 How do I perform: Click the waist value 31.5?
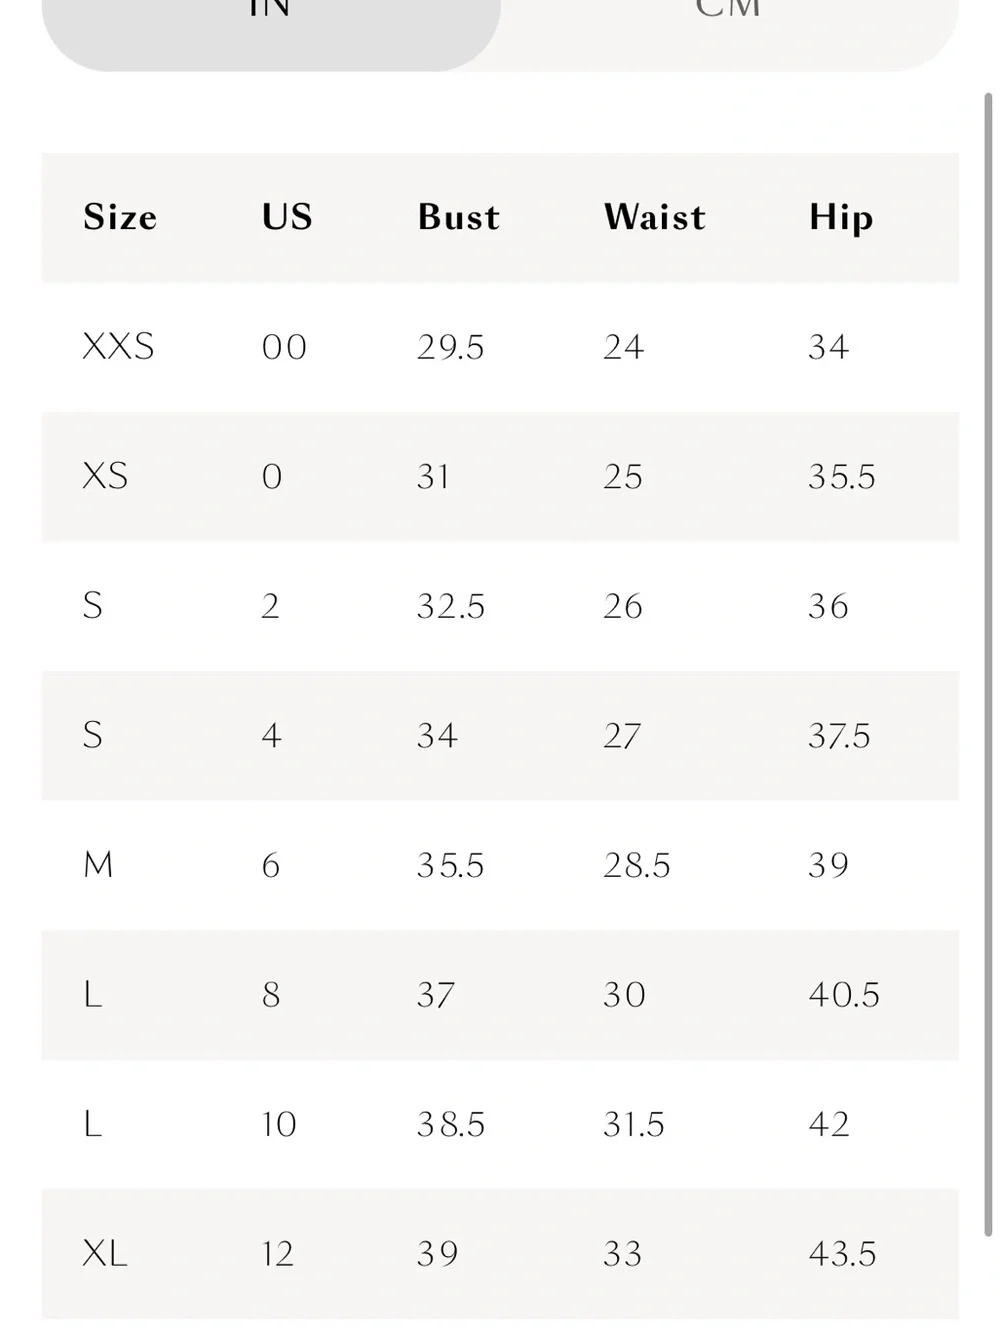pyautogui.click(x=634, y=1124)
